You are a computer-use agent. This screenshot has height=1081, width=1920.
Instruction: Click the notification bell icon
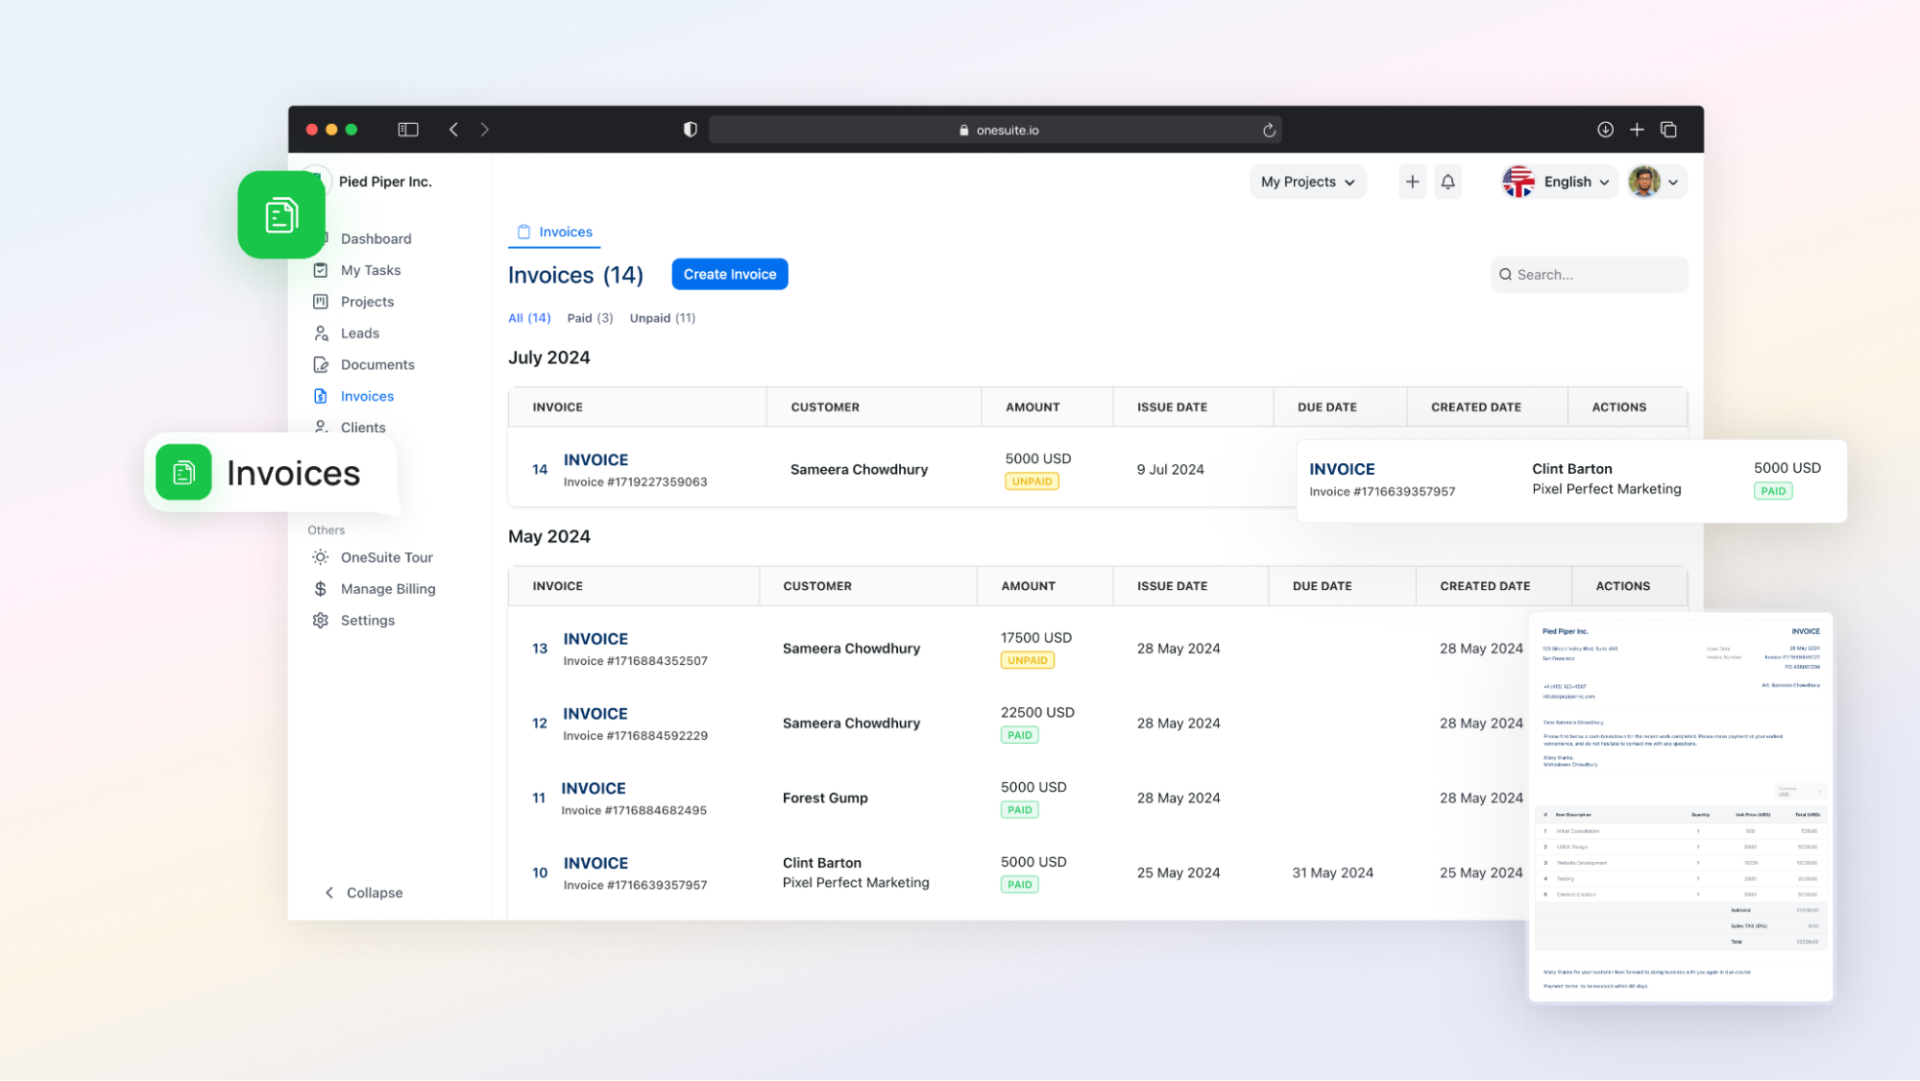[x=1448, y=181]
